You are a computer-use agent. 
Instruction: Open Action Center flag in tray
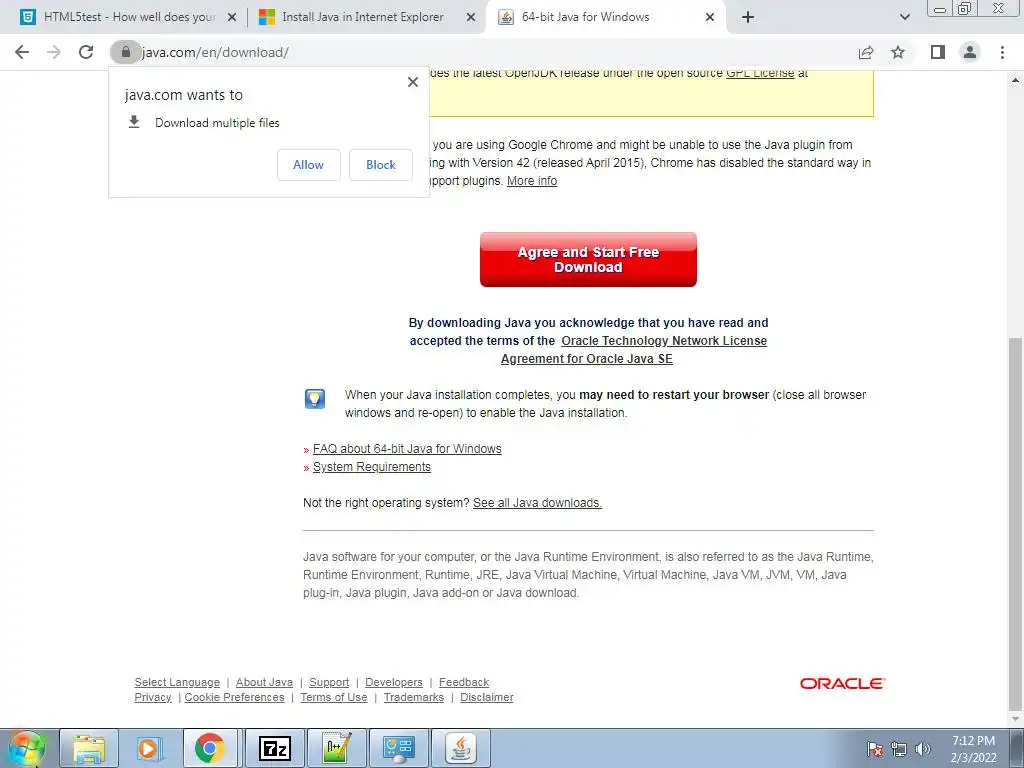click(x=875, y=749)
